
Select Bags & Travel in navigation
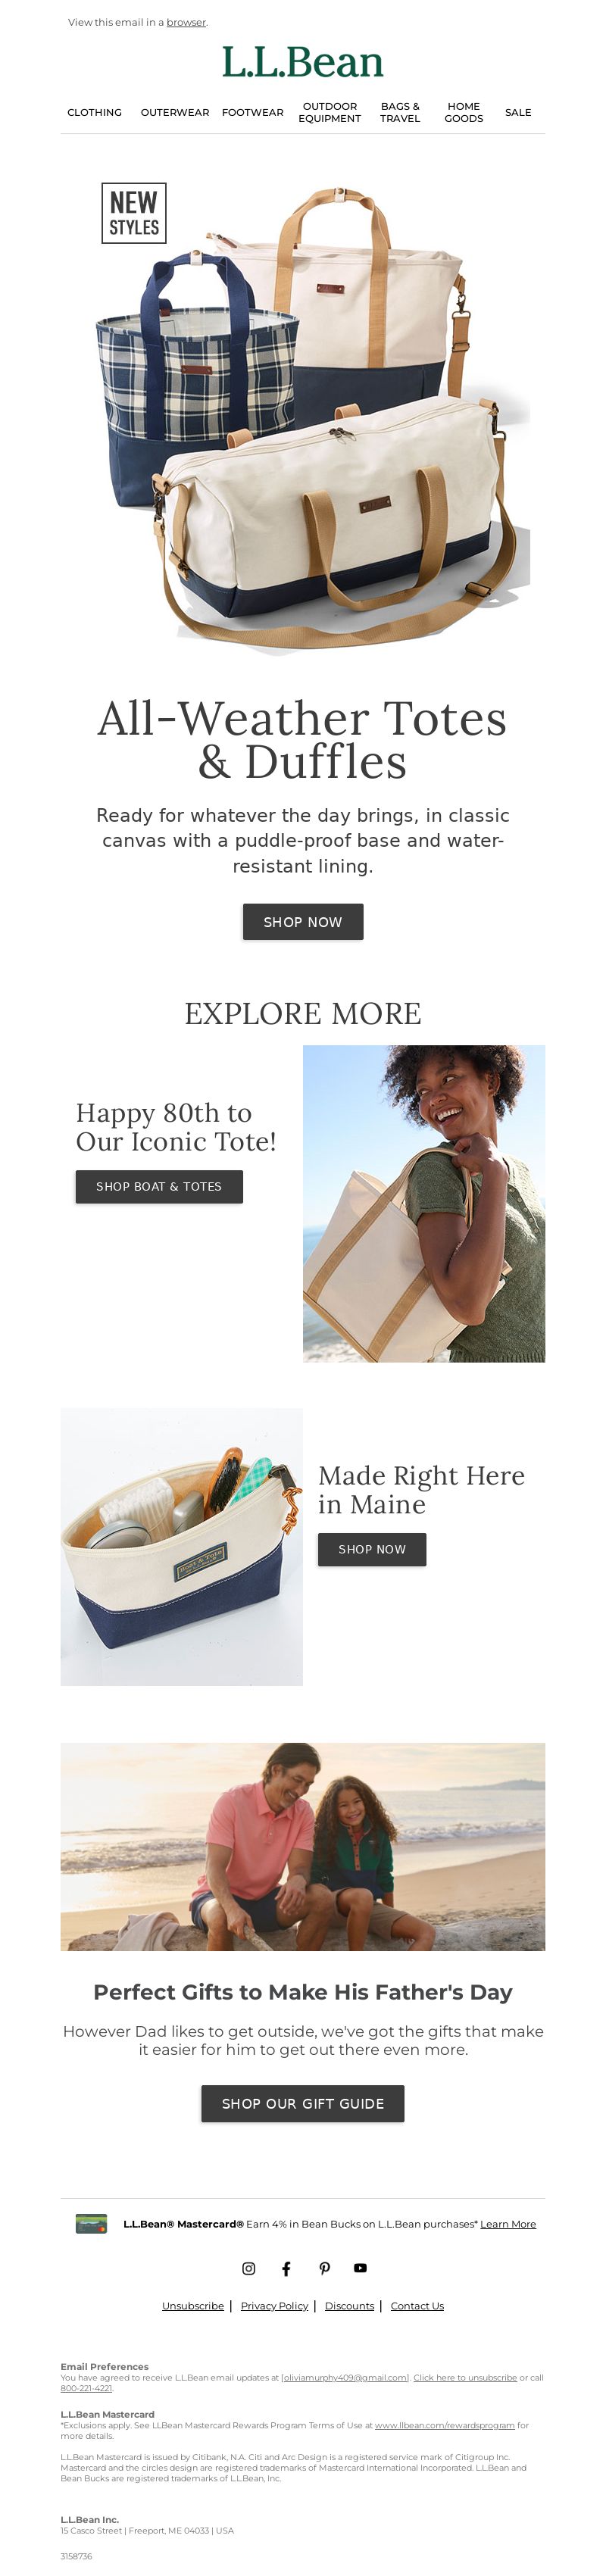[x=400, y=113]
